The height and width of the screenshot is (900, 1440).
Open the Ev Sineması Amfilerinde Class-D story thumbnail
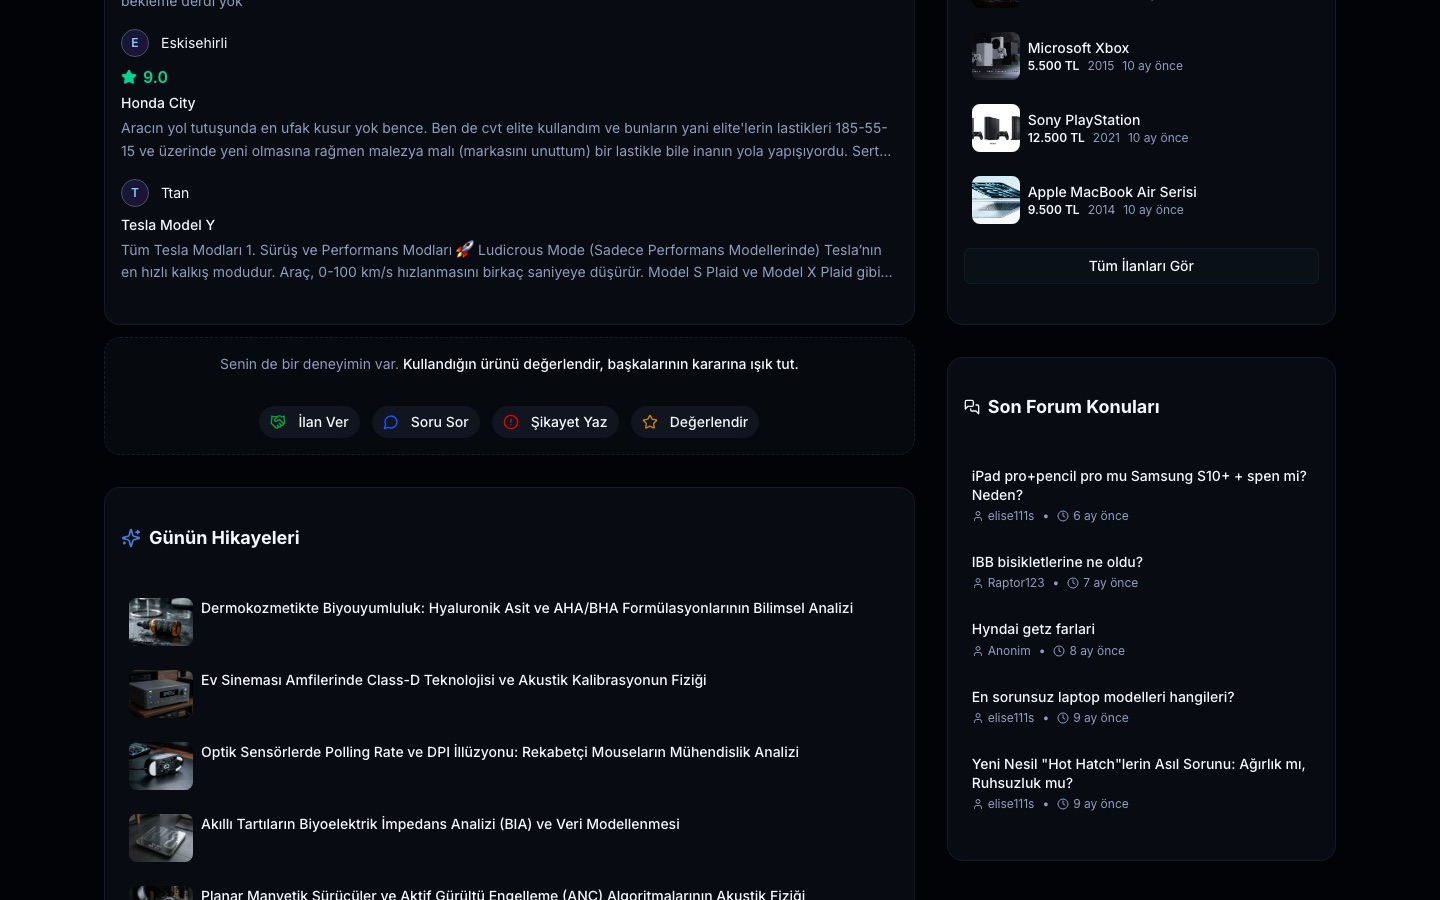point(161,694)
